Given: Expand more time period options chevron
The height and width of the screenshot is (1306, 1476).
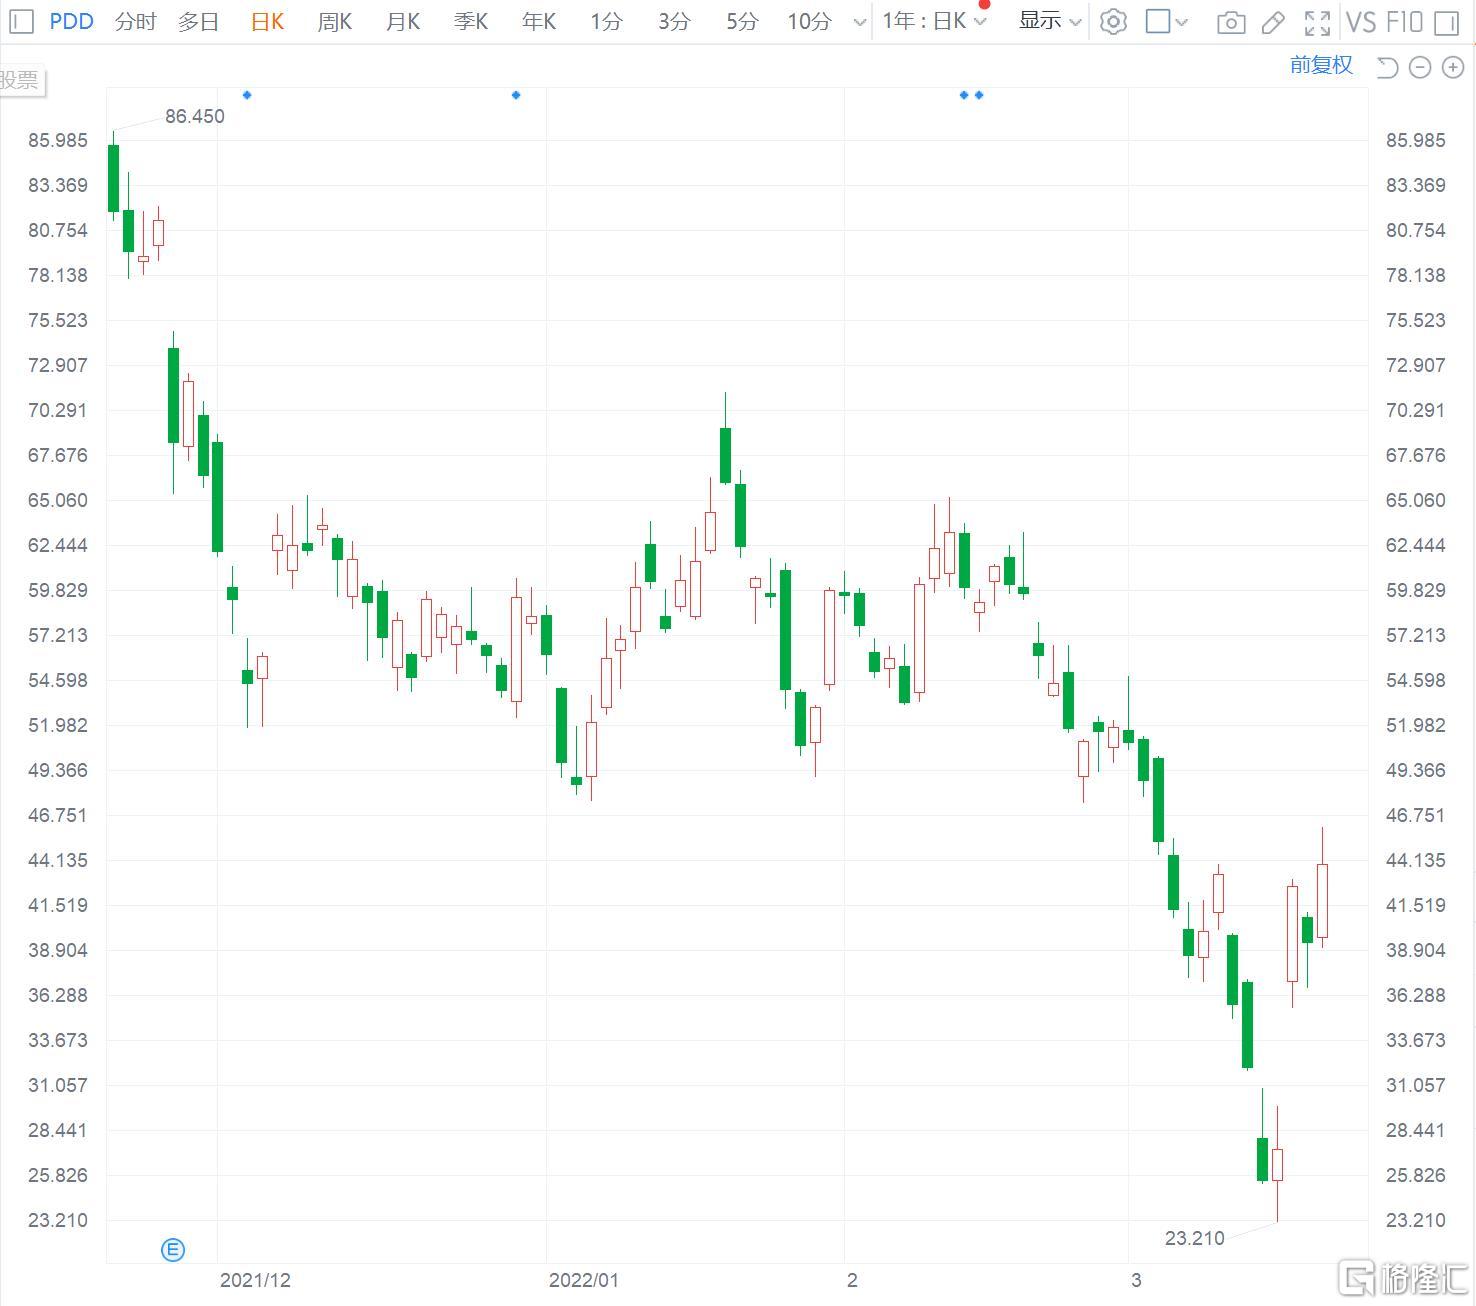Looking at the screenshot, I should (x=859, y=22).
